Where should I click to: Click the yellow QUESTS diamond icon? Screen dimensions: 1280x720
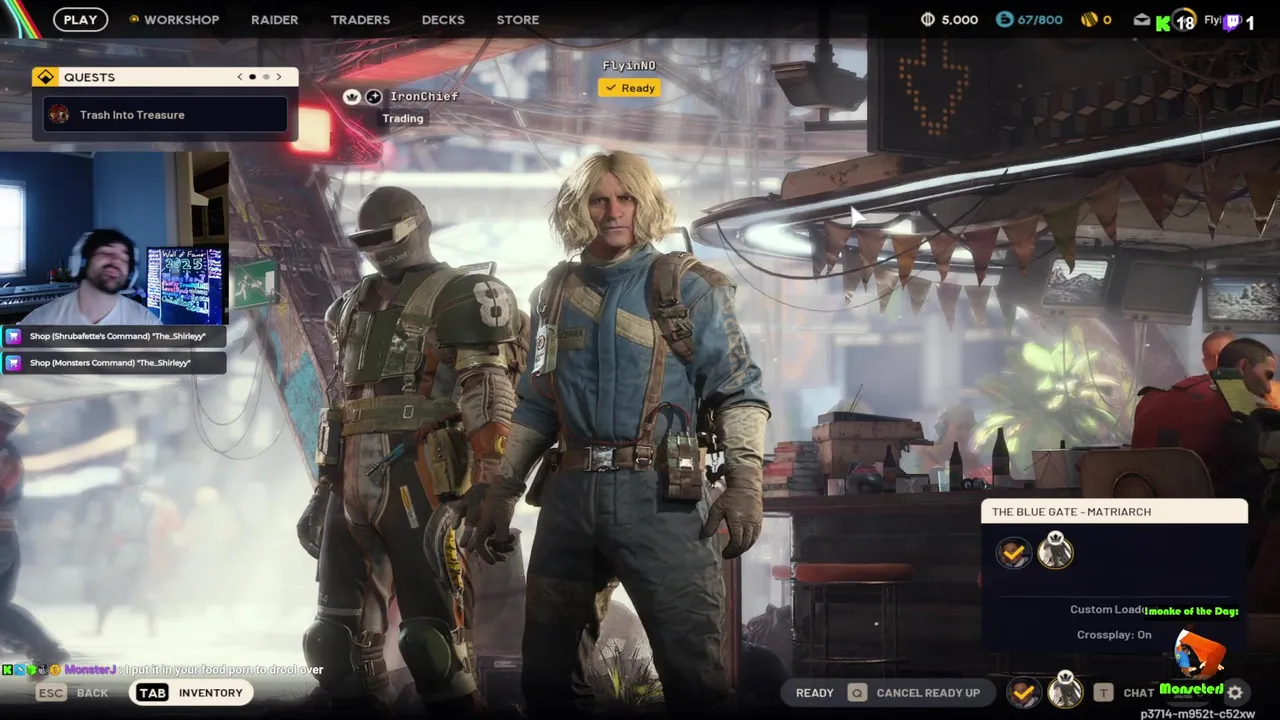(x=45, y=77)
